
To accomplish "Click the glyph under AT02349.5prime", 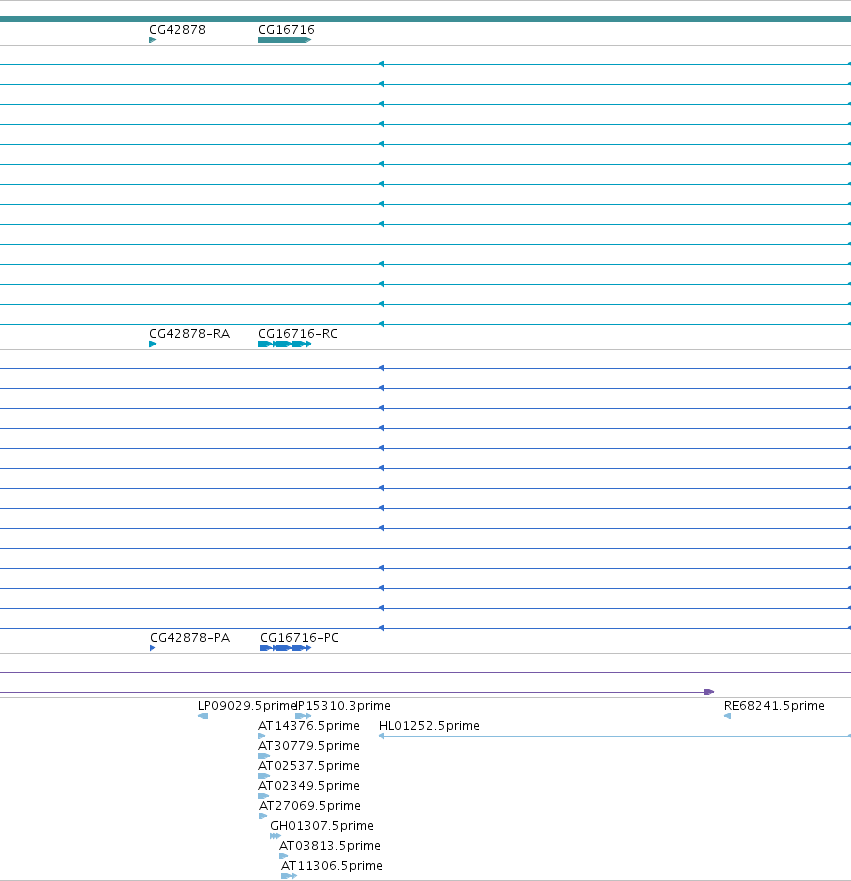I will click(x=263, y=796).
